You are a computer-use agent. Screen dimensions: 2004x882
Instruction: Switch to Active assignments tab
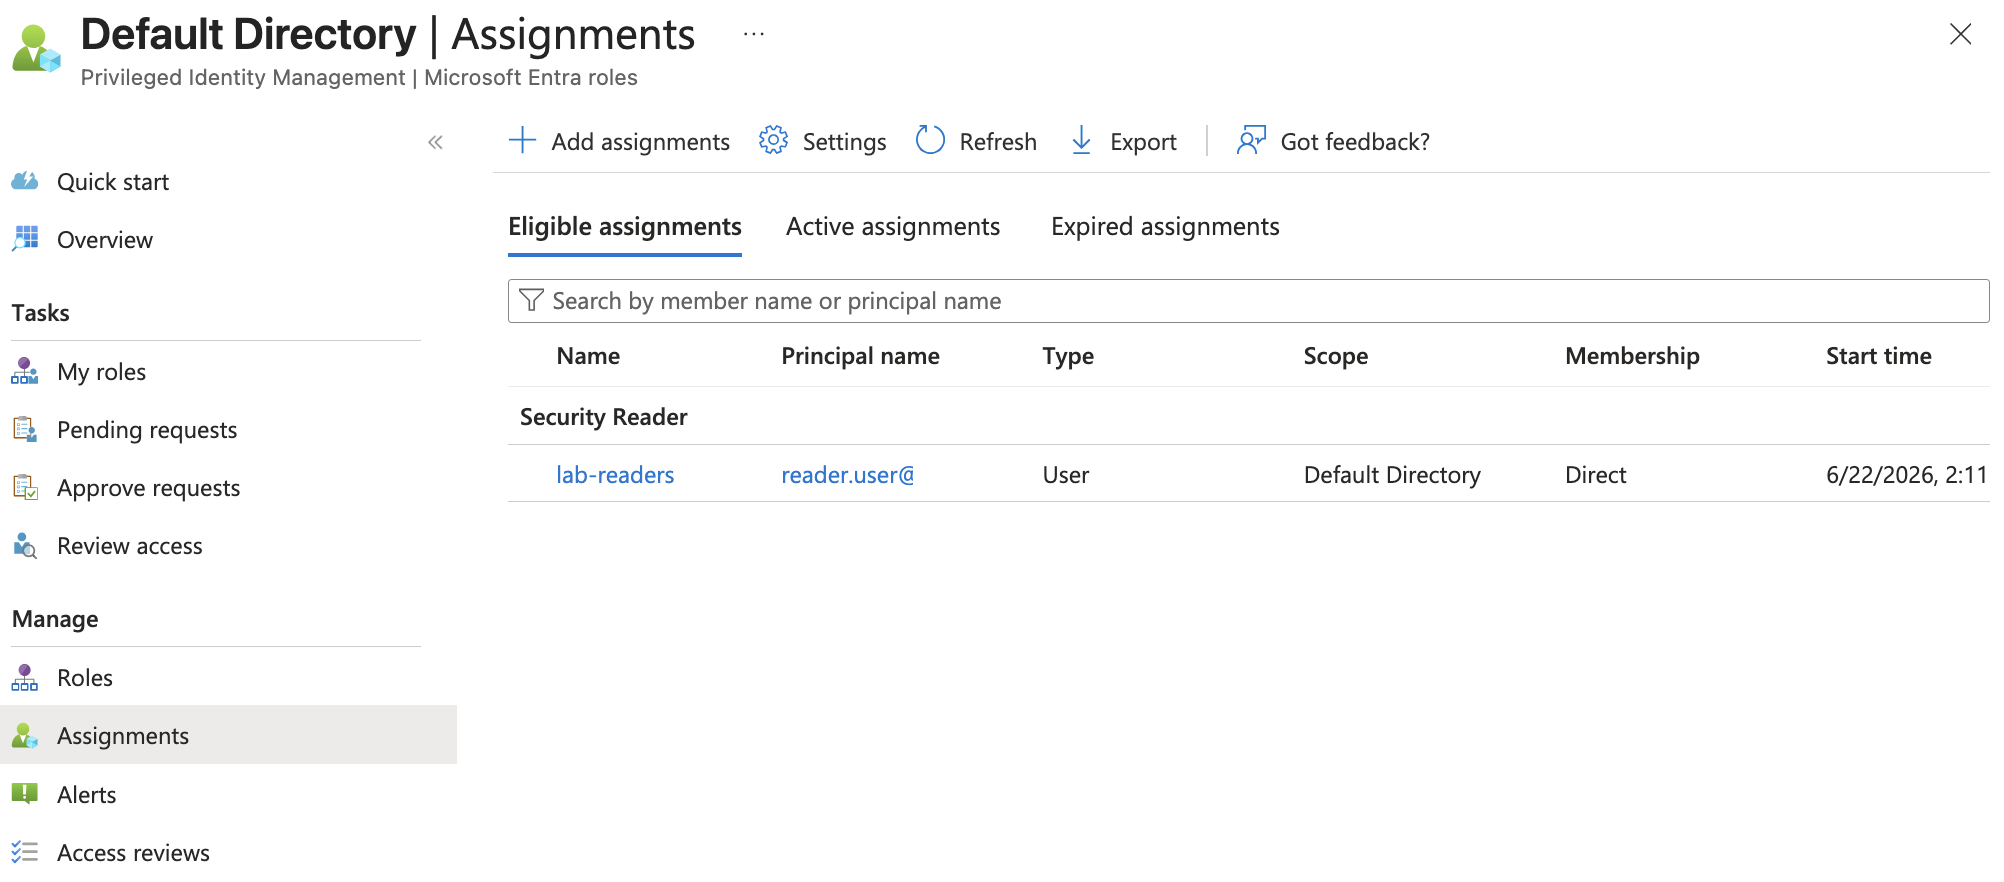coord(893,227)
